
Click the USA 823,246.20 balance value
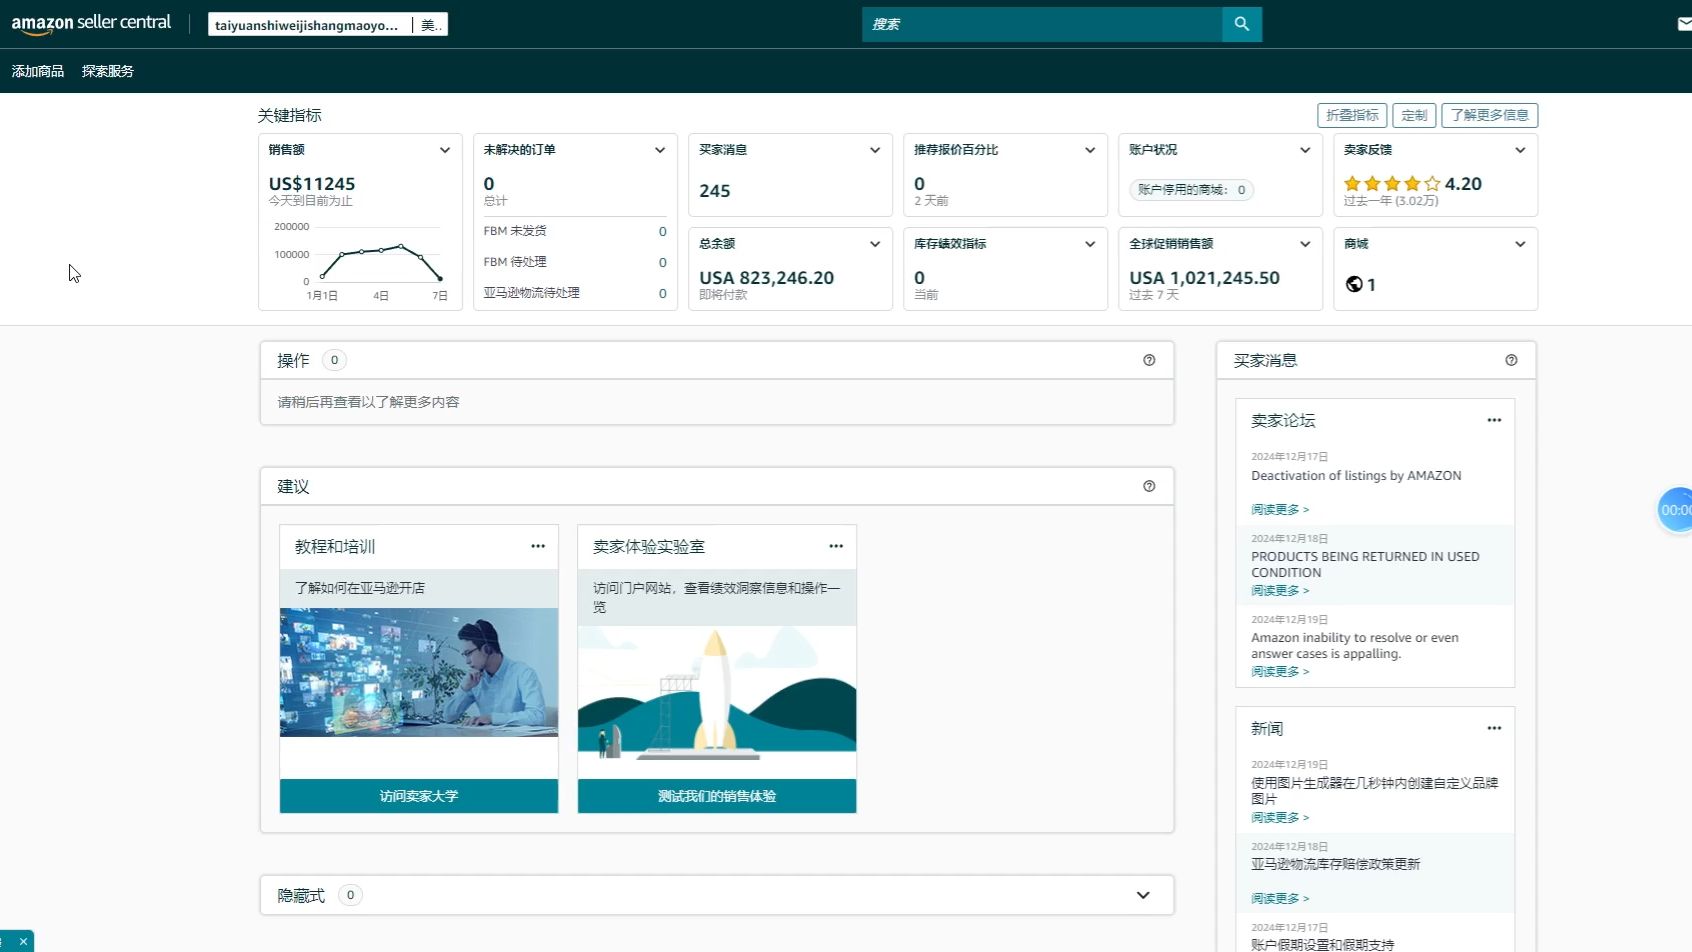coord(766,278)
